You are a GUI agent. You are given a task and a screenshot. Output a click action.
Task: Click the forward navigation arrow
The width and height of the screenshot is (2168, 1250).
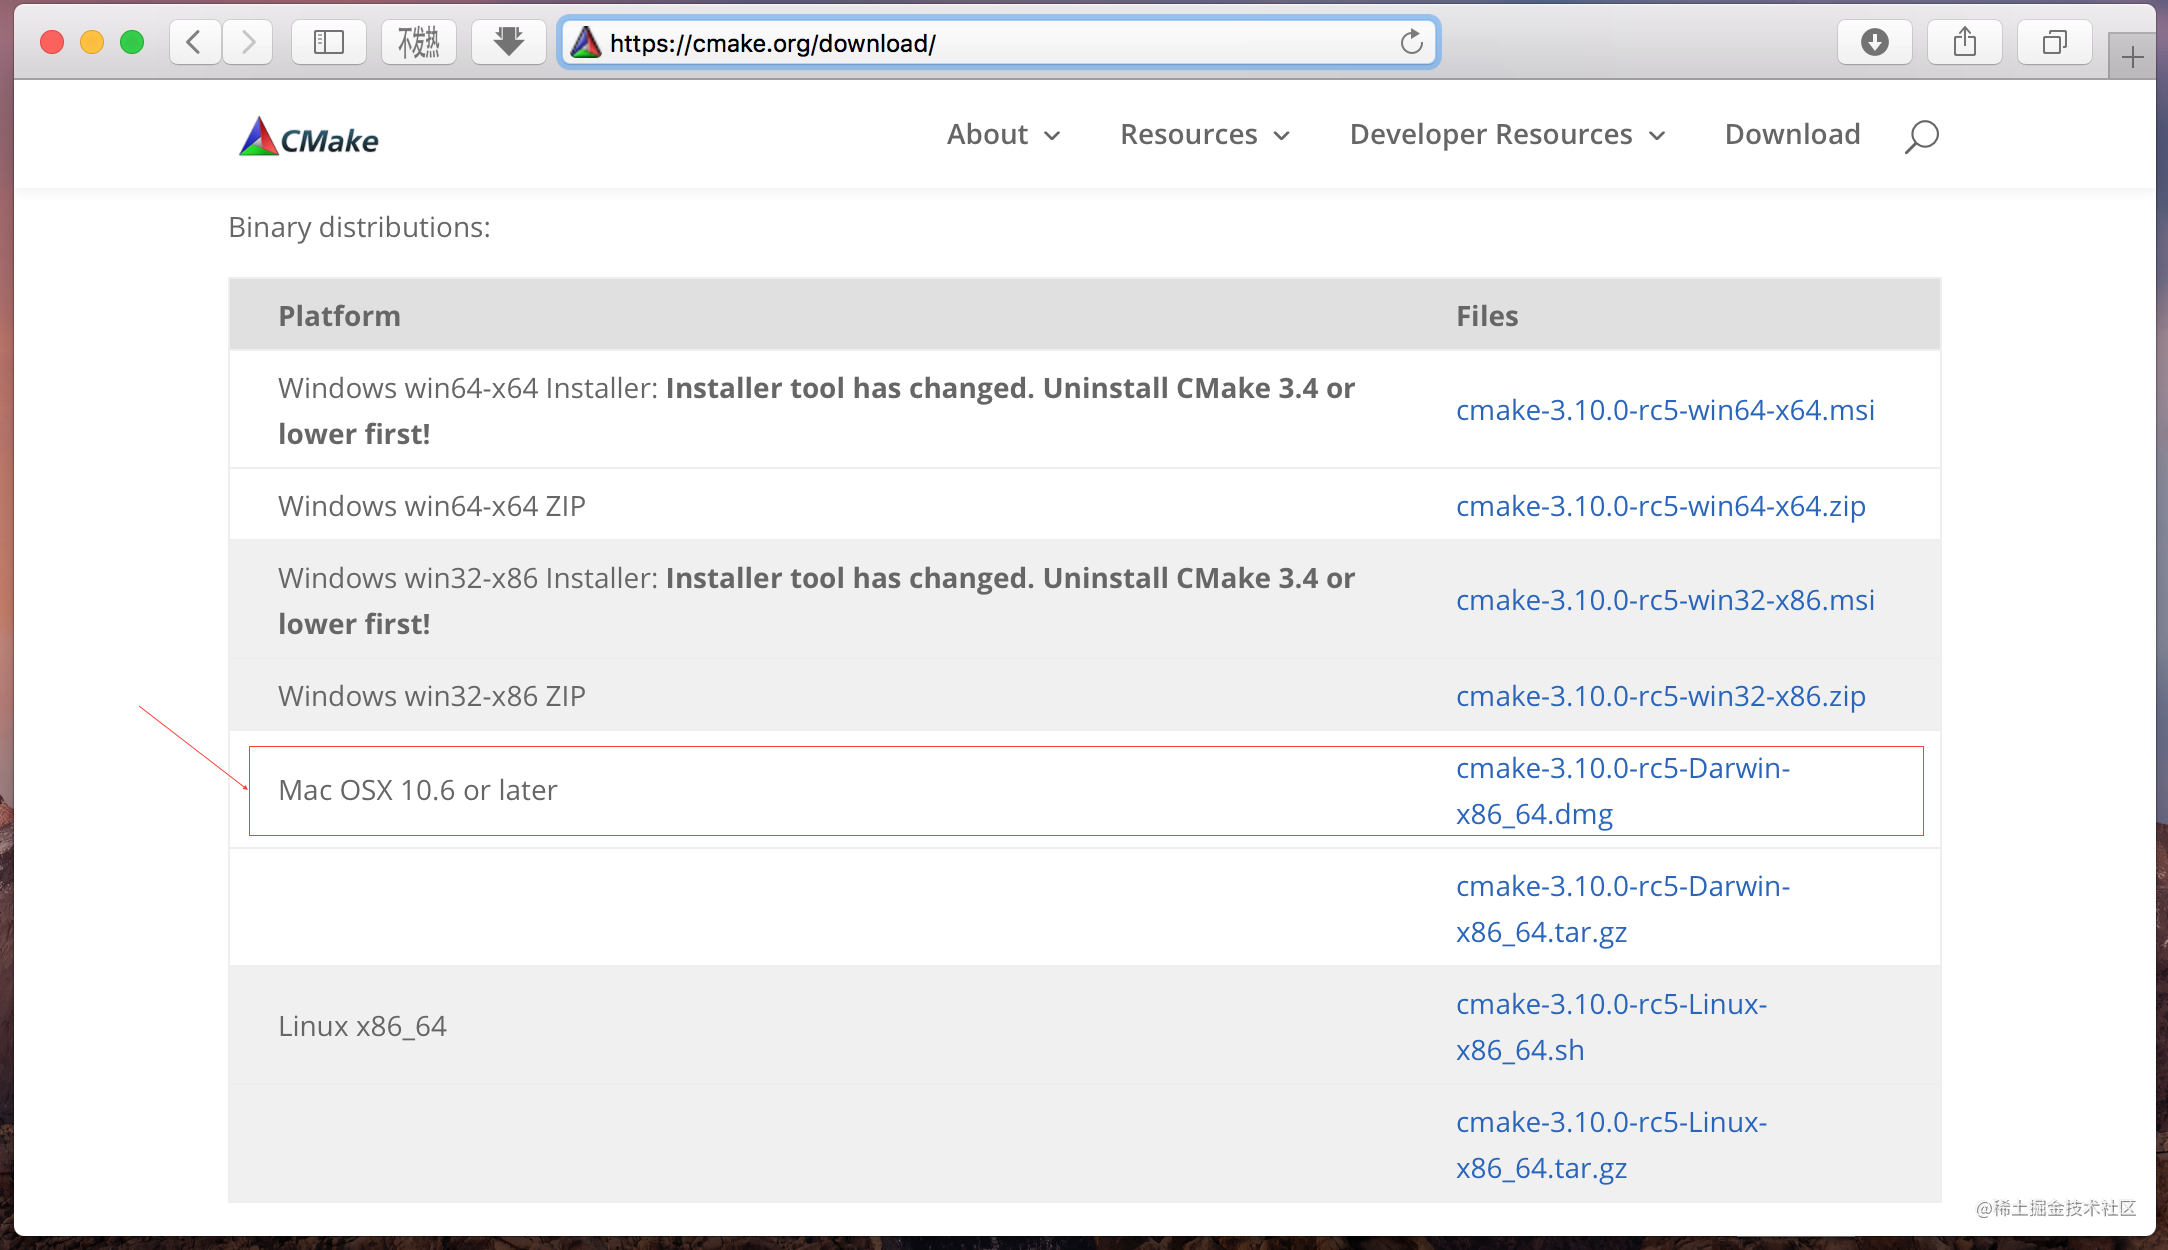coord(248,42)
